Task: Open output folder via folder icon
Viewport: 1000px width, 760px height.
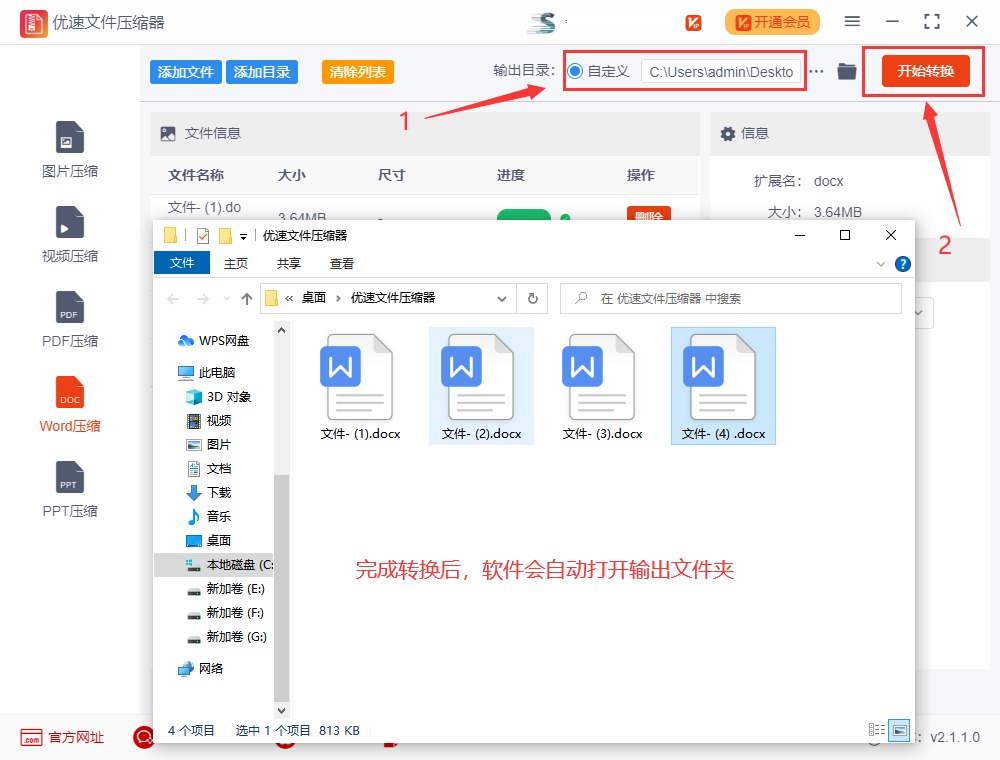Action: coord(847,71)
